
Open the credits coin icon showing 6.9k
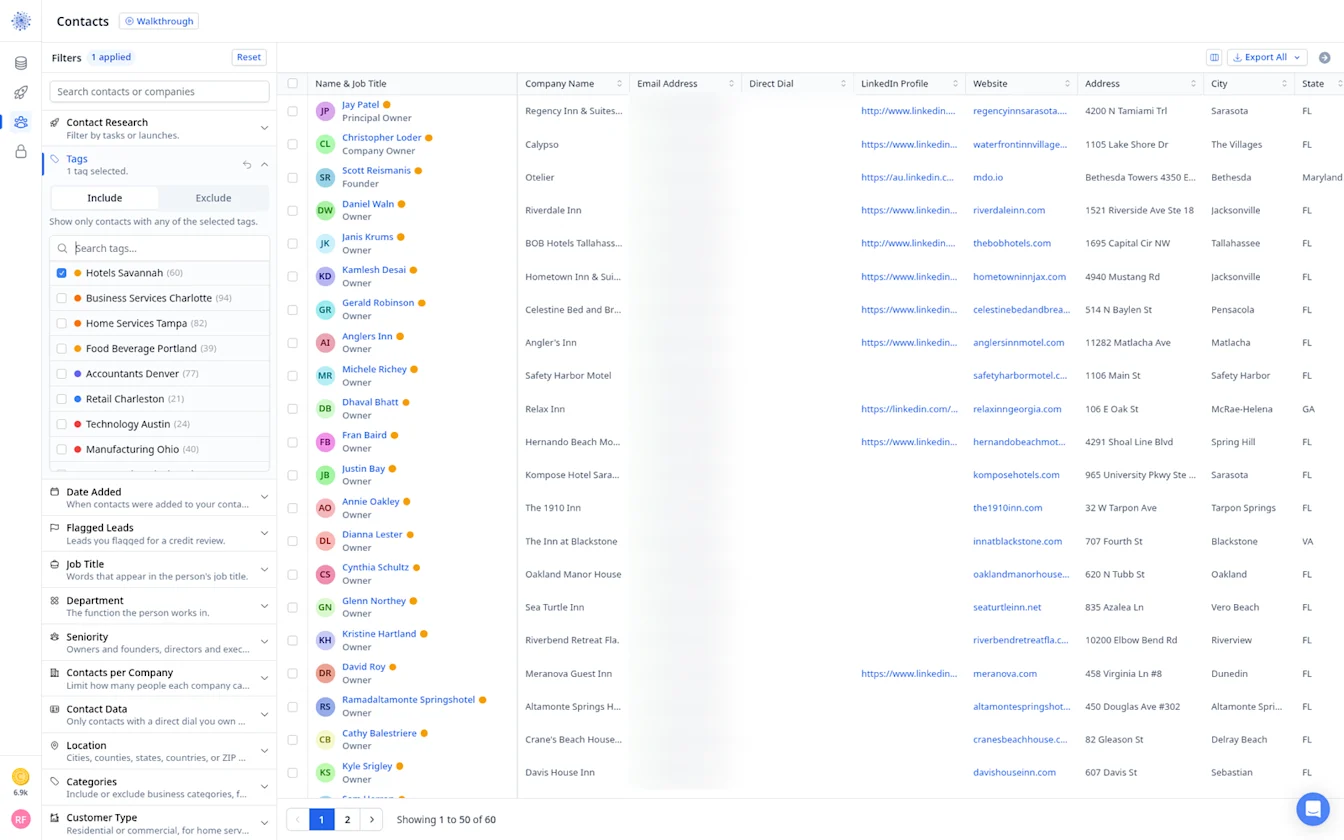point(21,777)
